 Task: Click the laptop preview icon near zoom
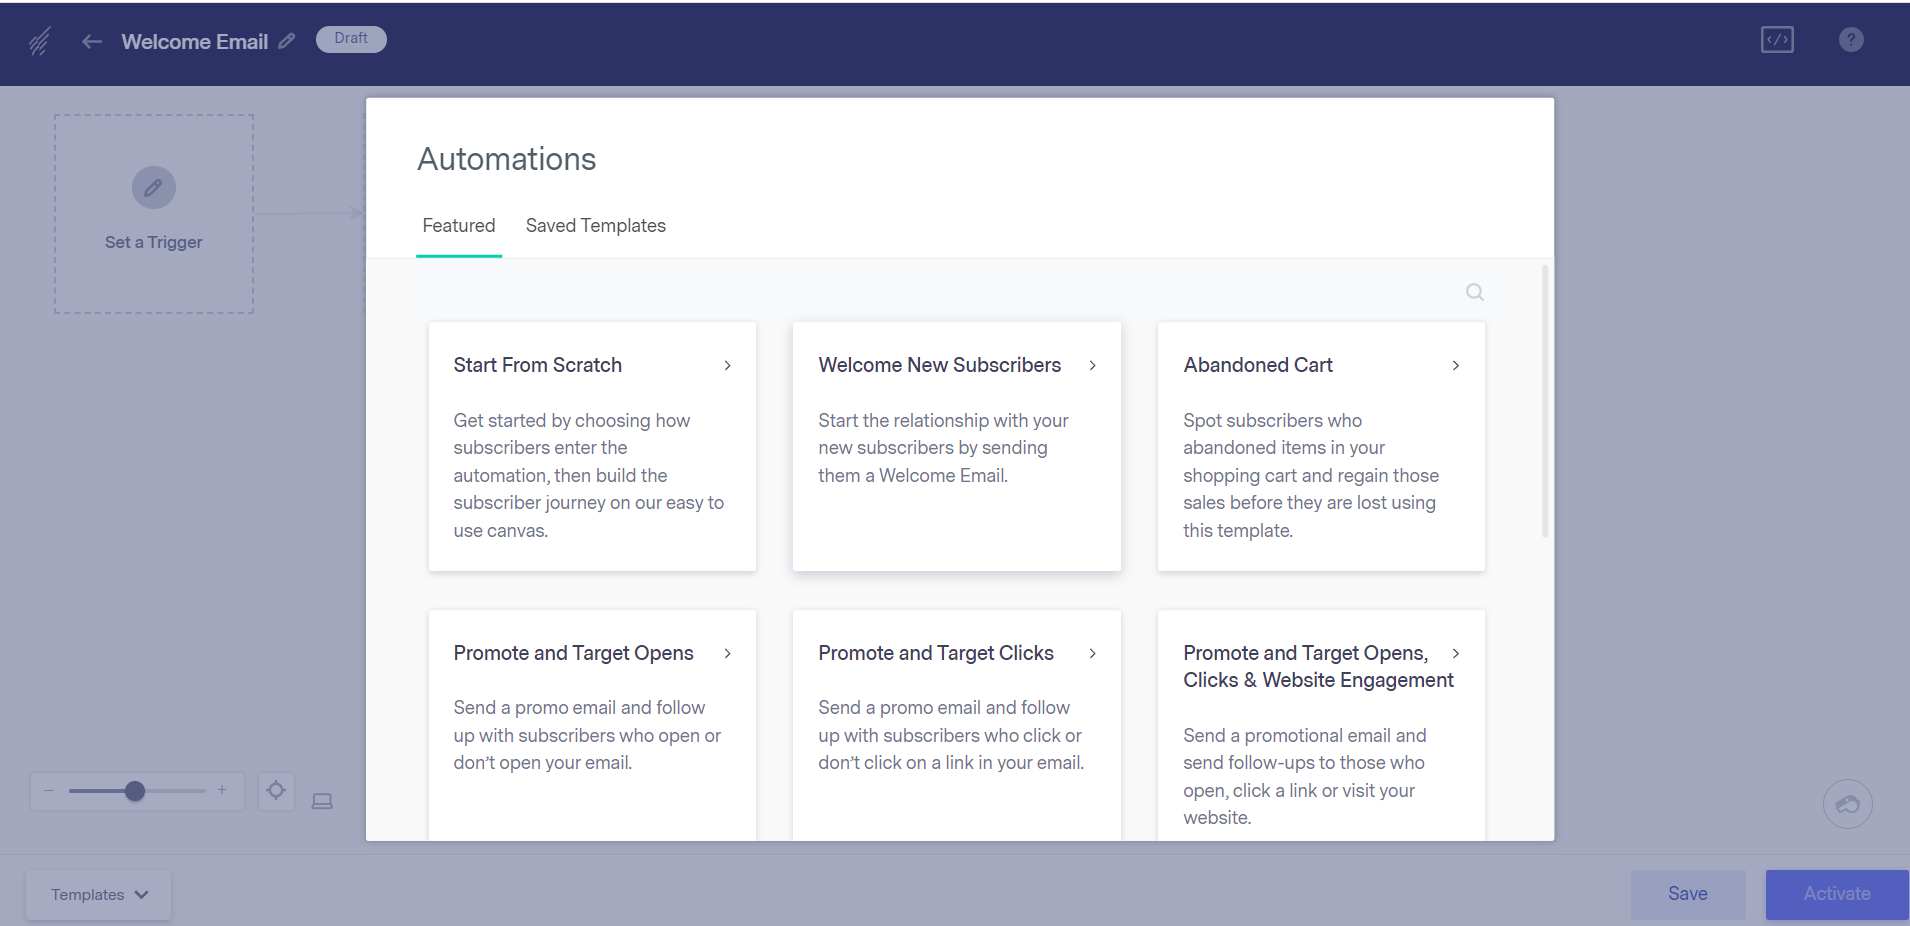point(322,801)
